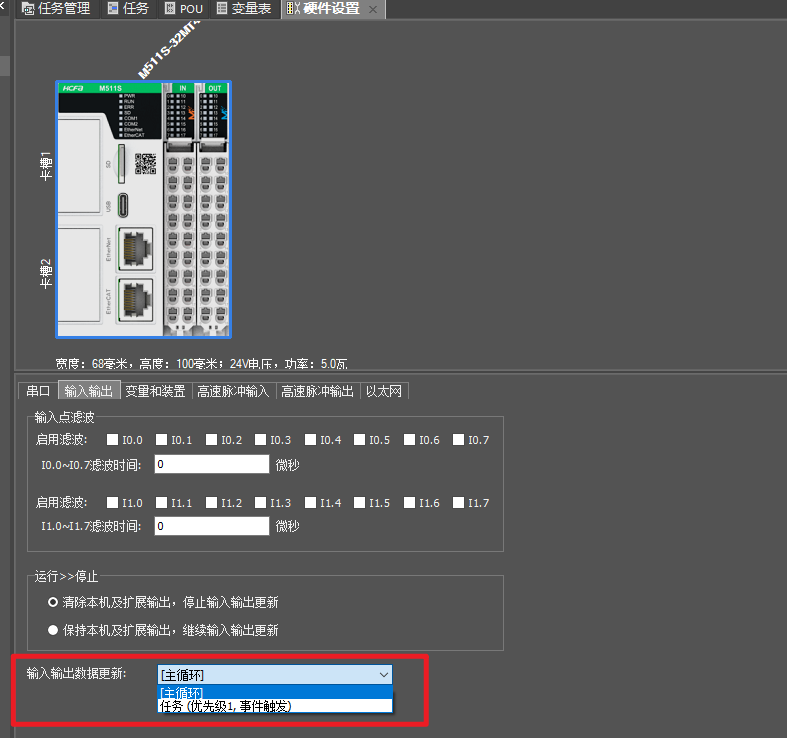Open the 任务管理 tab
Image resolution: width=787 pixels, height=738 pixels.
click(x=56, y=9)
